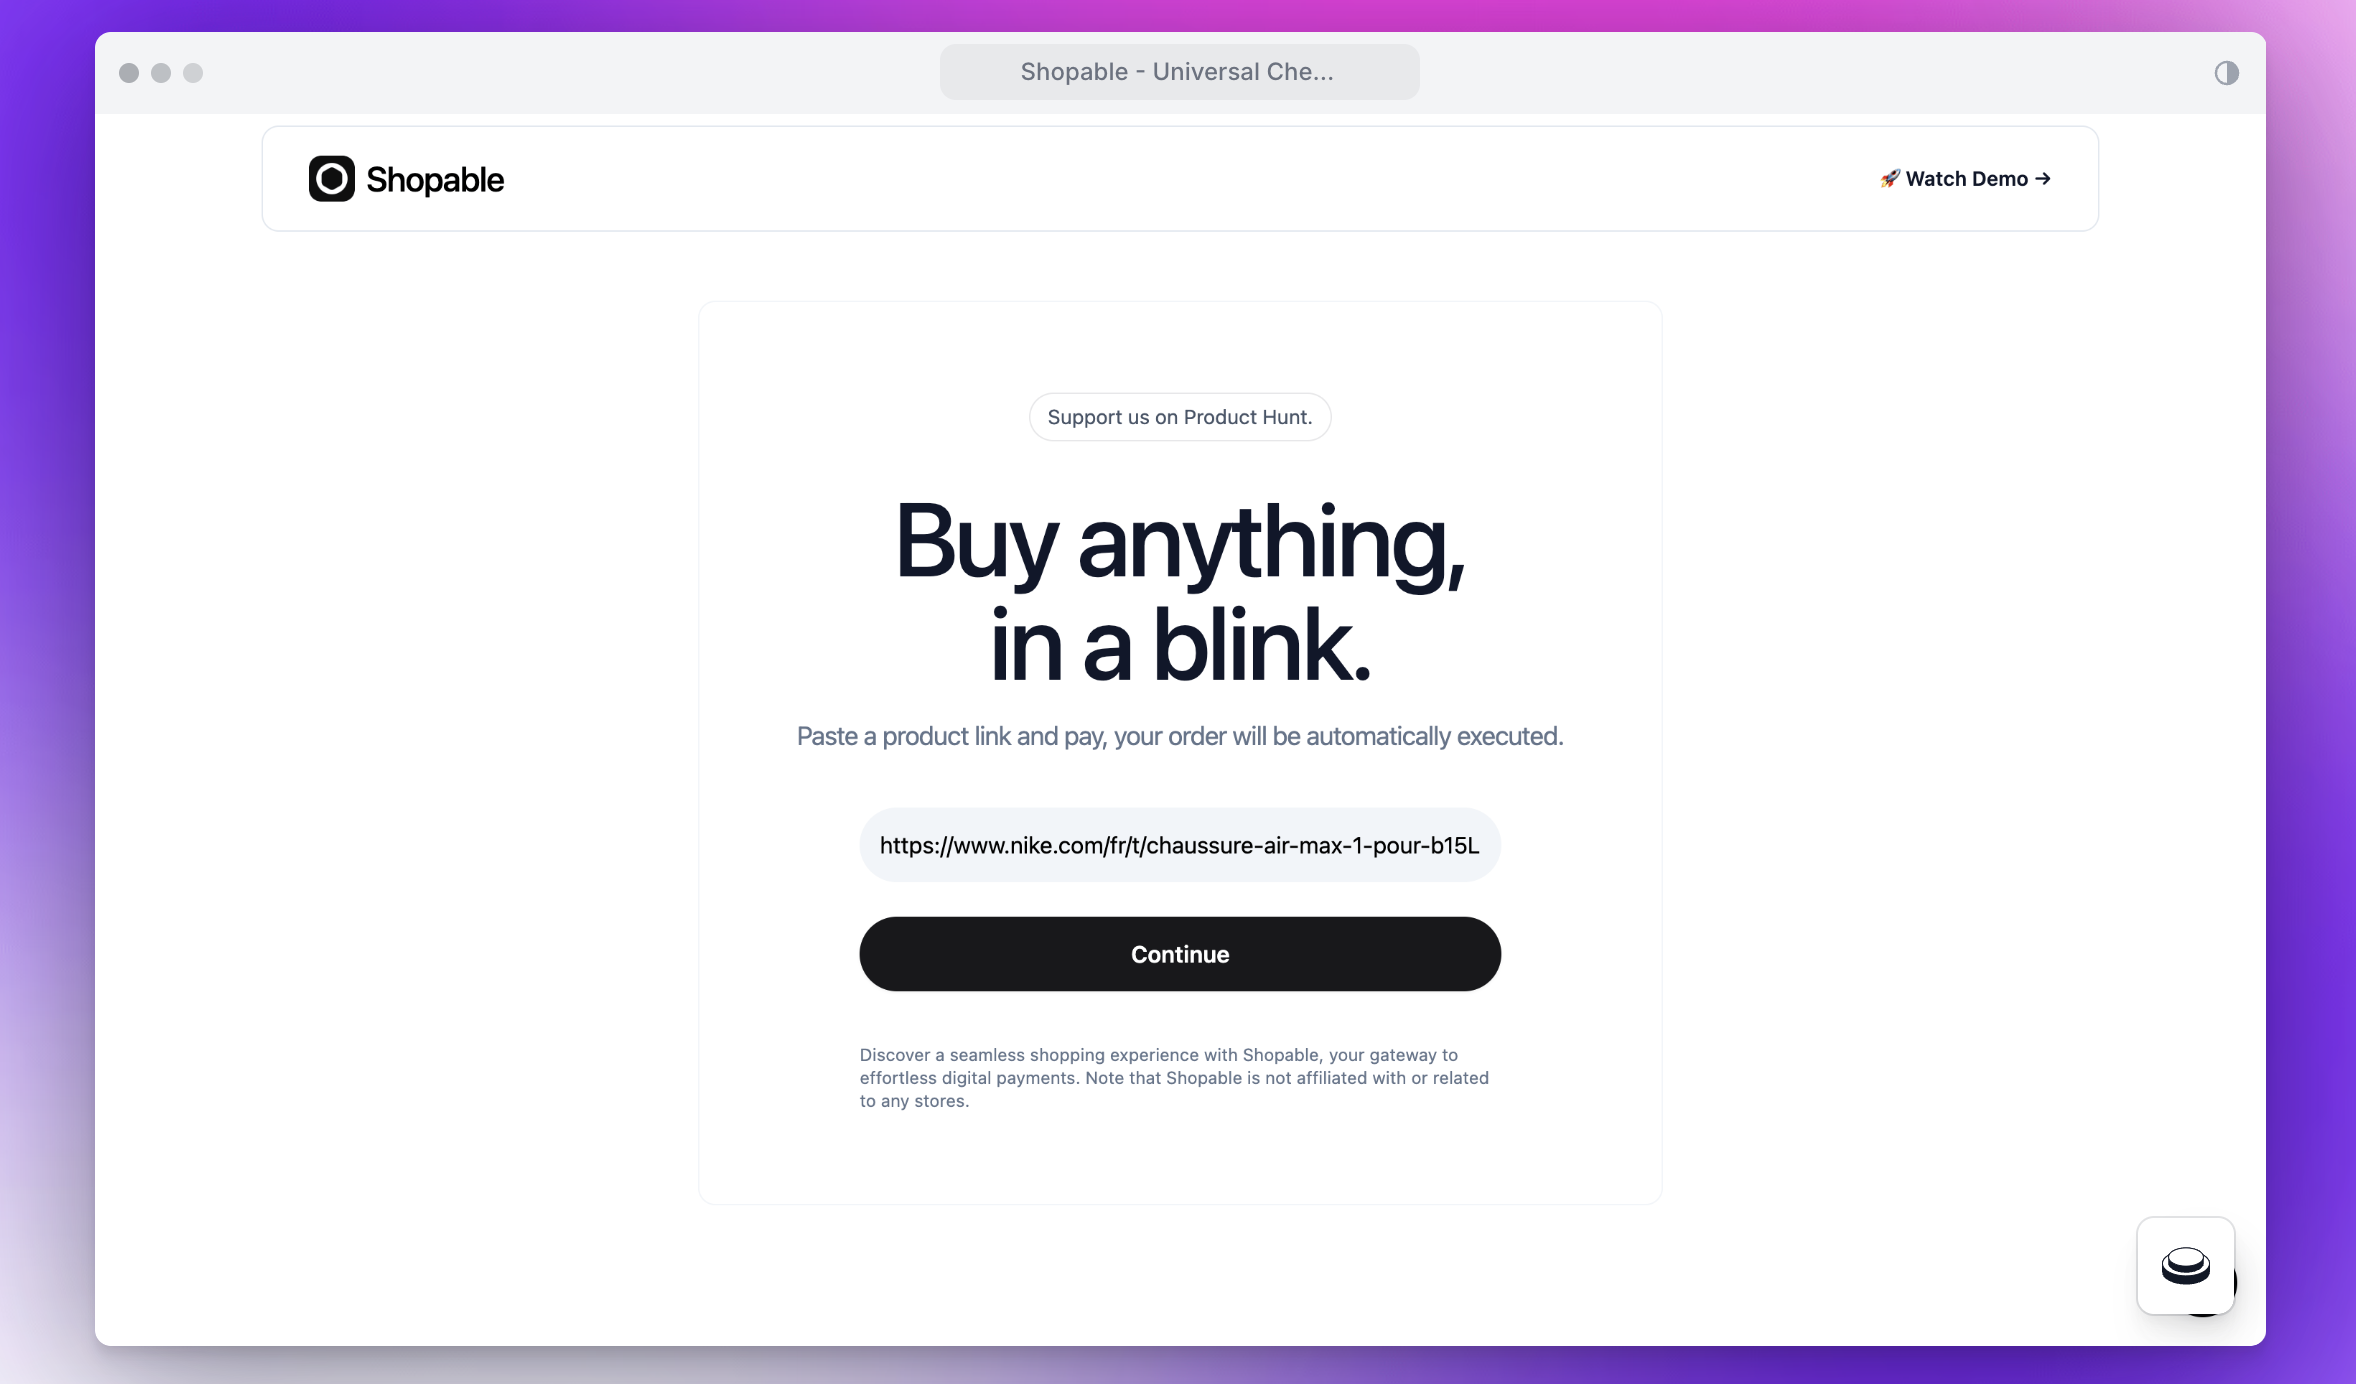
Task: Click the Shopable hexagon logo icon
Action: (331, 179)
